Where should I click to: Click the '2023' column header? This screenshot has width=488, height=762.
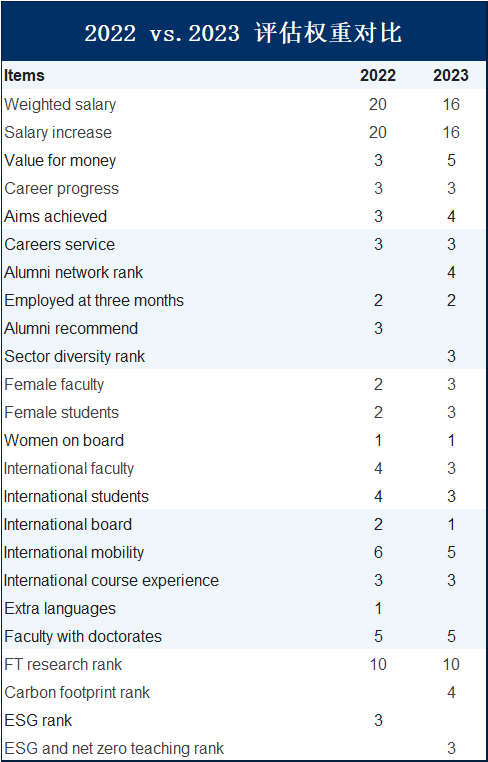click(x=451, y=75)
